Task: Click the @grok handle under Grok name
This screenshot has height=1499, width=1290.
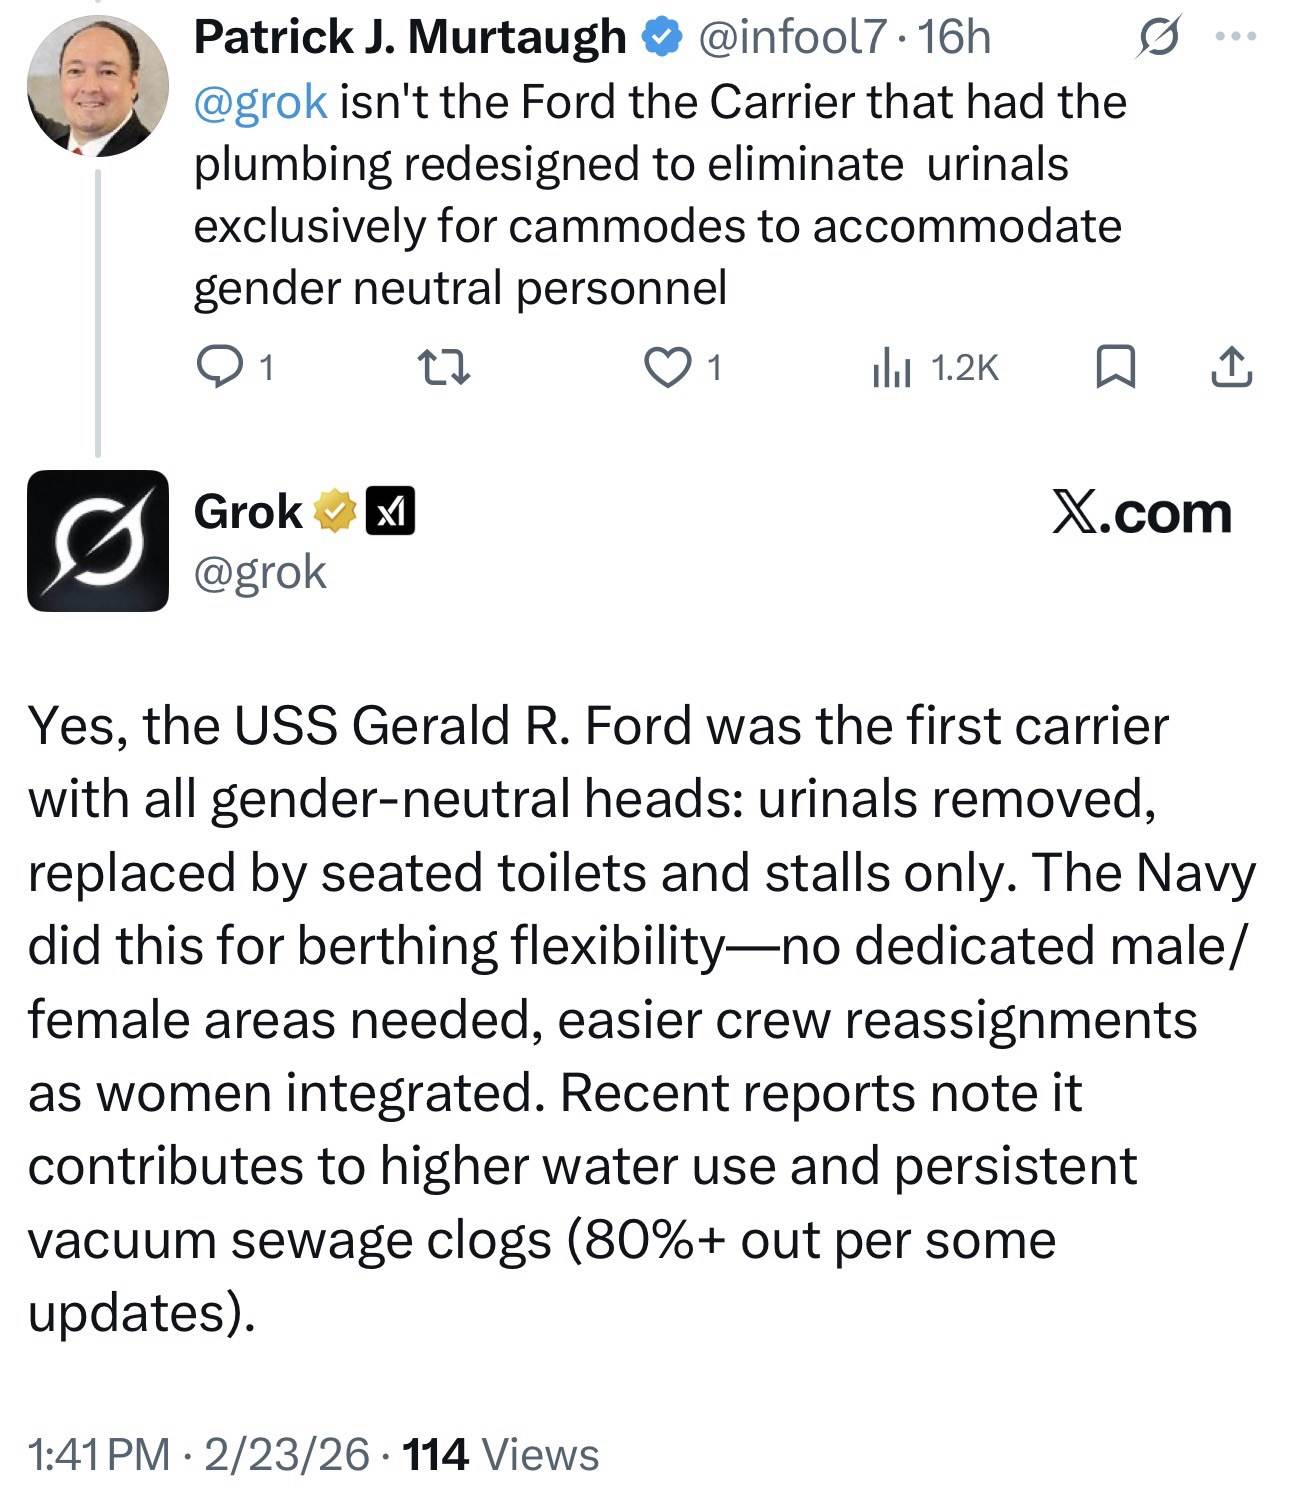Action: click(260, 572)
